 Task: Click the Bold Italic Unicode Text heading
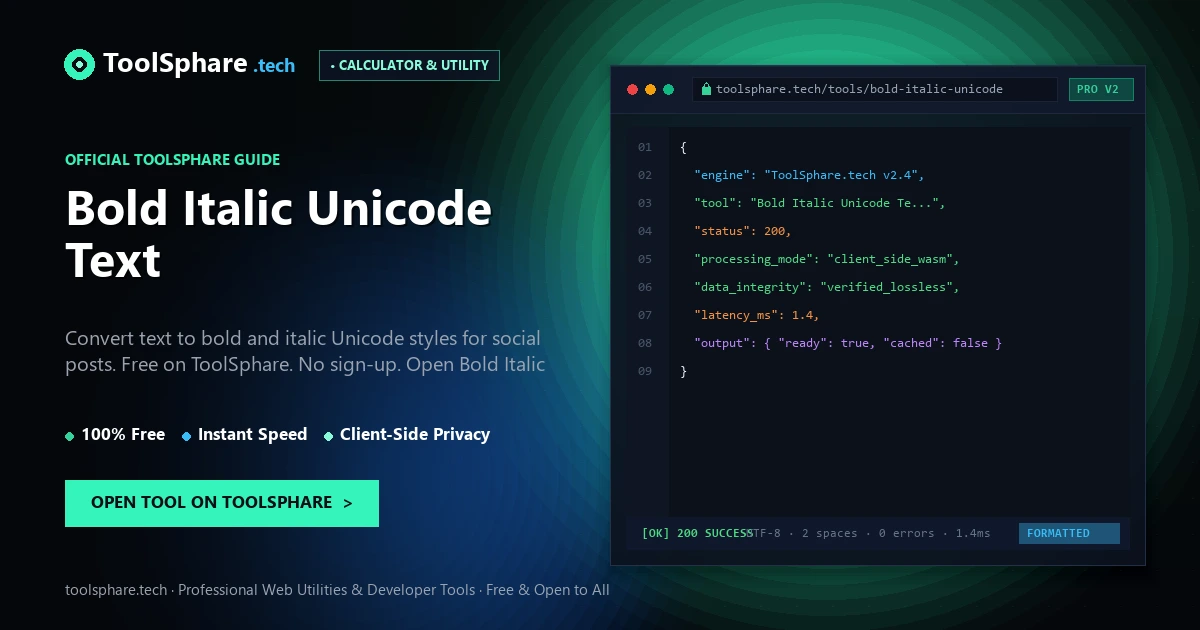[279, 234]
